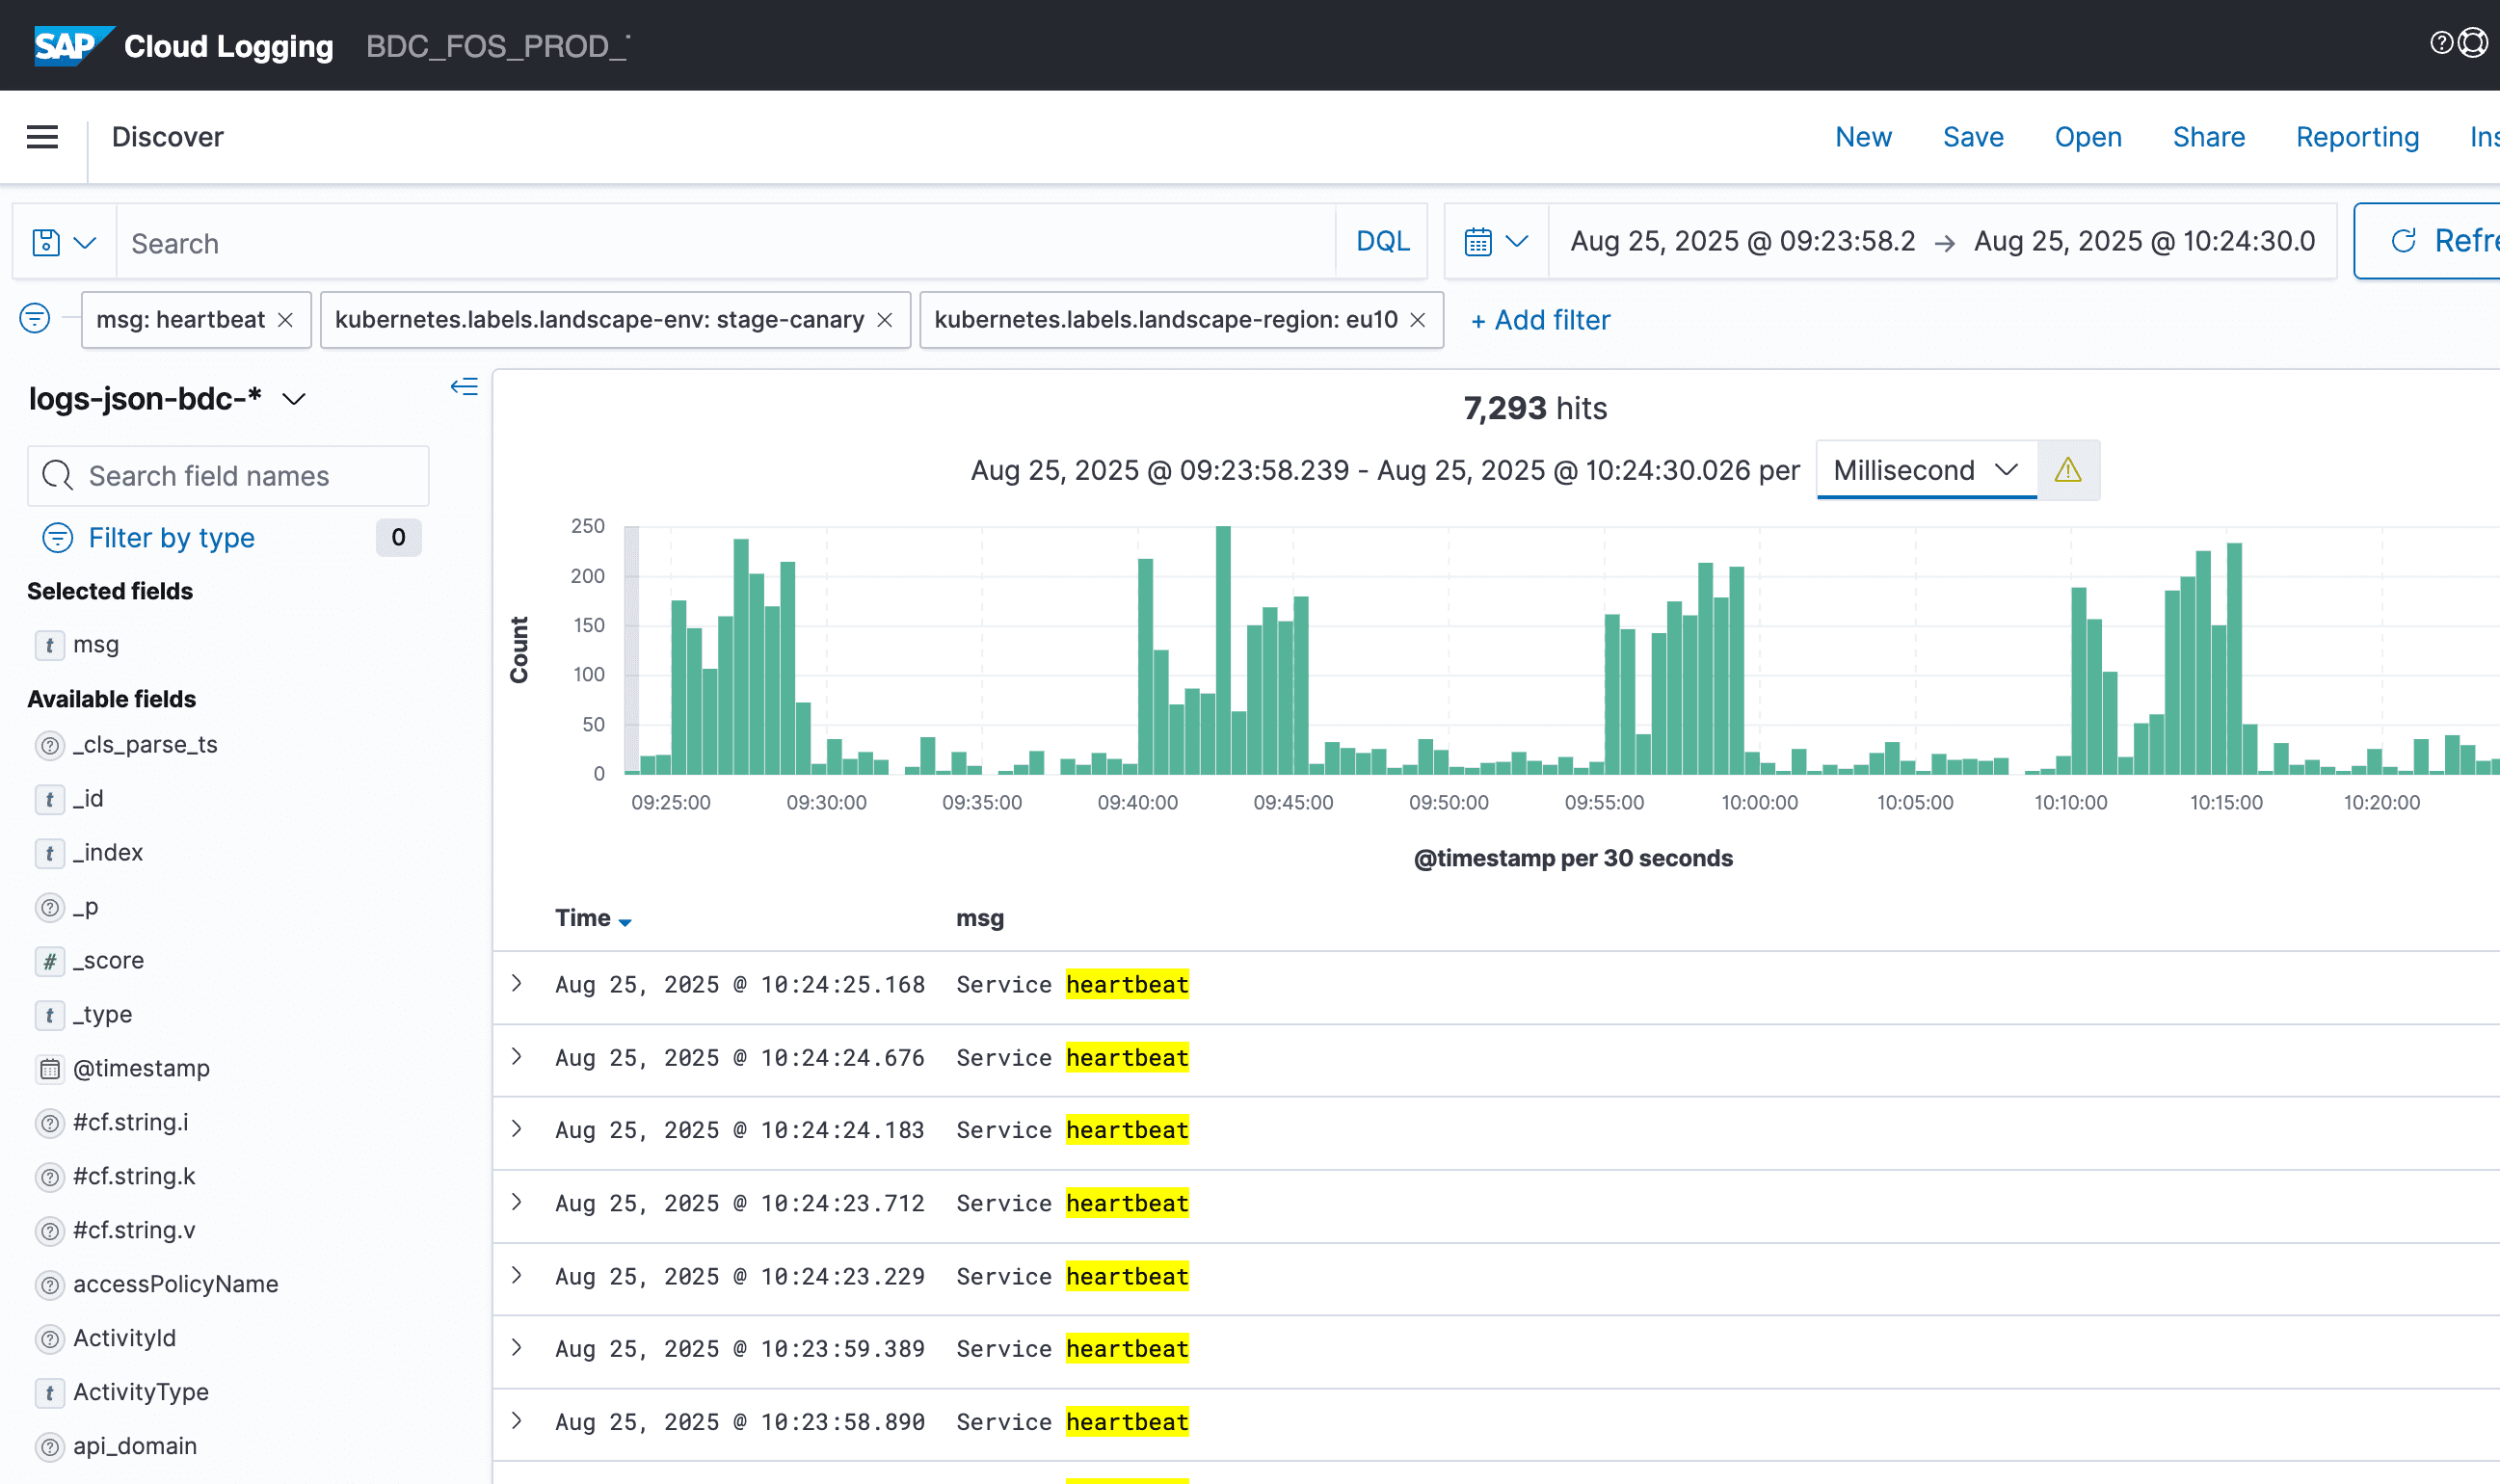
Task: Click the Filter by type icon
Action: 58,537
